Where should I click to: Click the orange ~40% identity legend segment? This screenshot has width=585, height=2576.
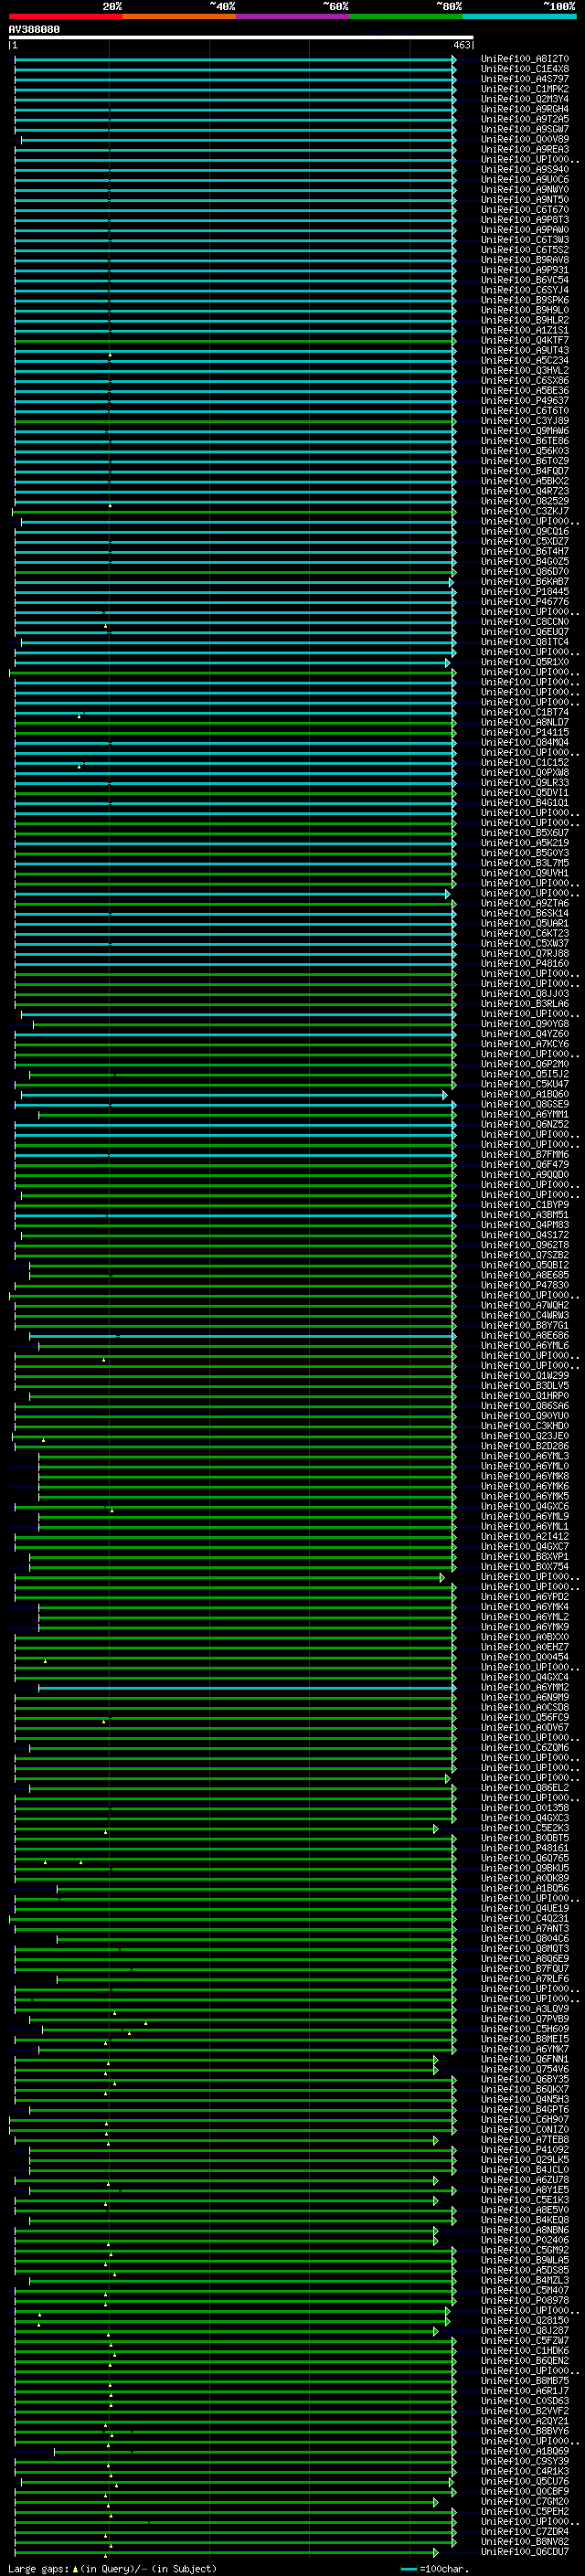click(x=178, y=16)
